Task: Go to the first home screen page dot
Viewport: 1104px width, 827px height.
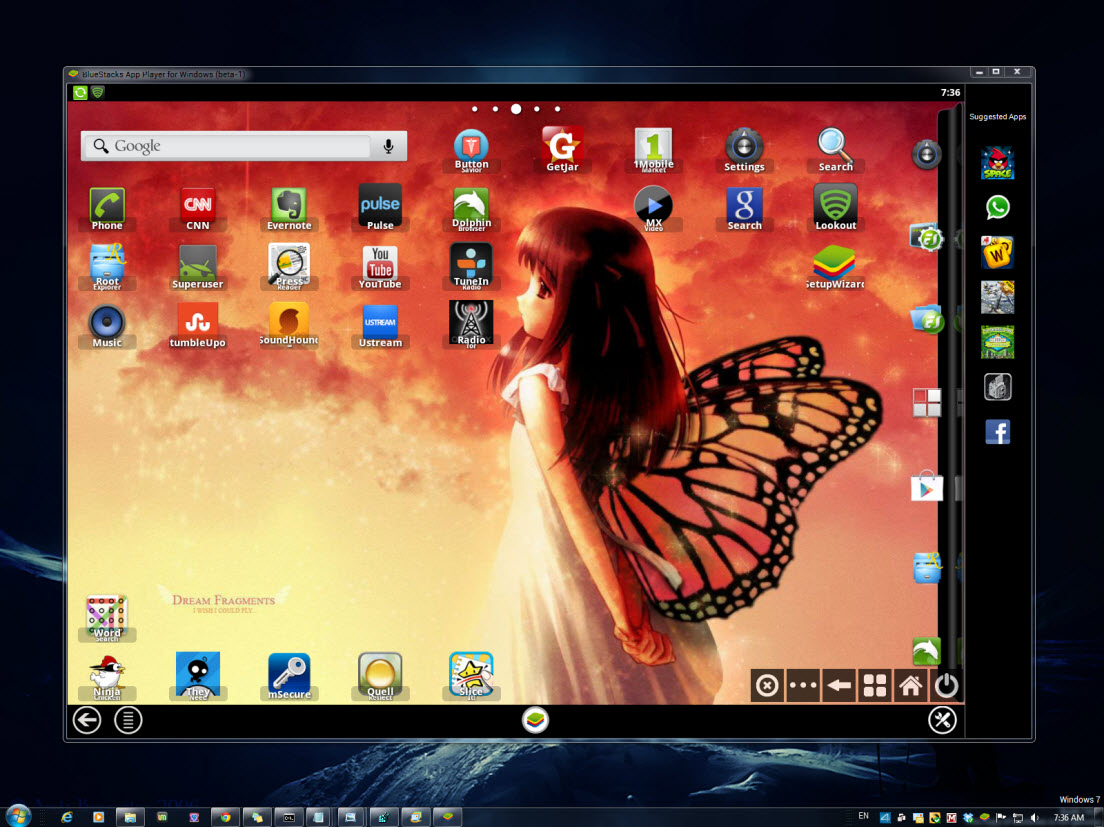Action: click(x=475, y=109)
